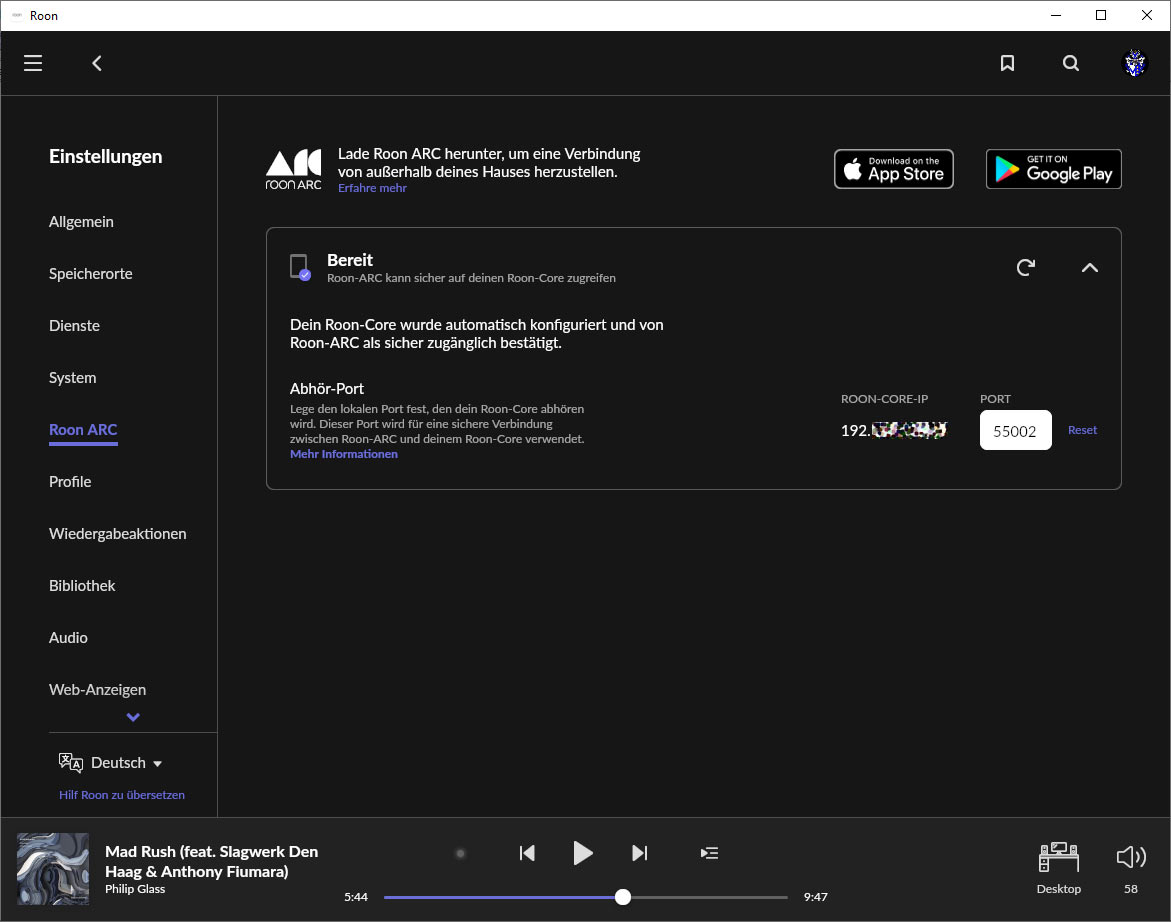Click the Abhör-Port heading

click(x=327, y=389)
